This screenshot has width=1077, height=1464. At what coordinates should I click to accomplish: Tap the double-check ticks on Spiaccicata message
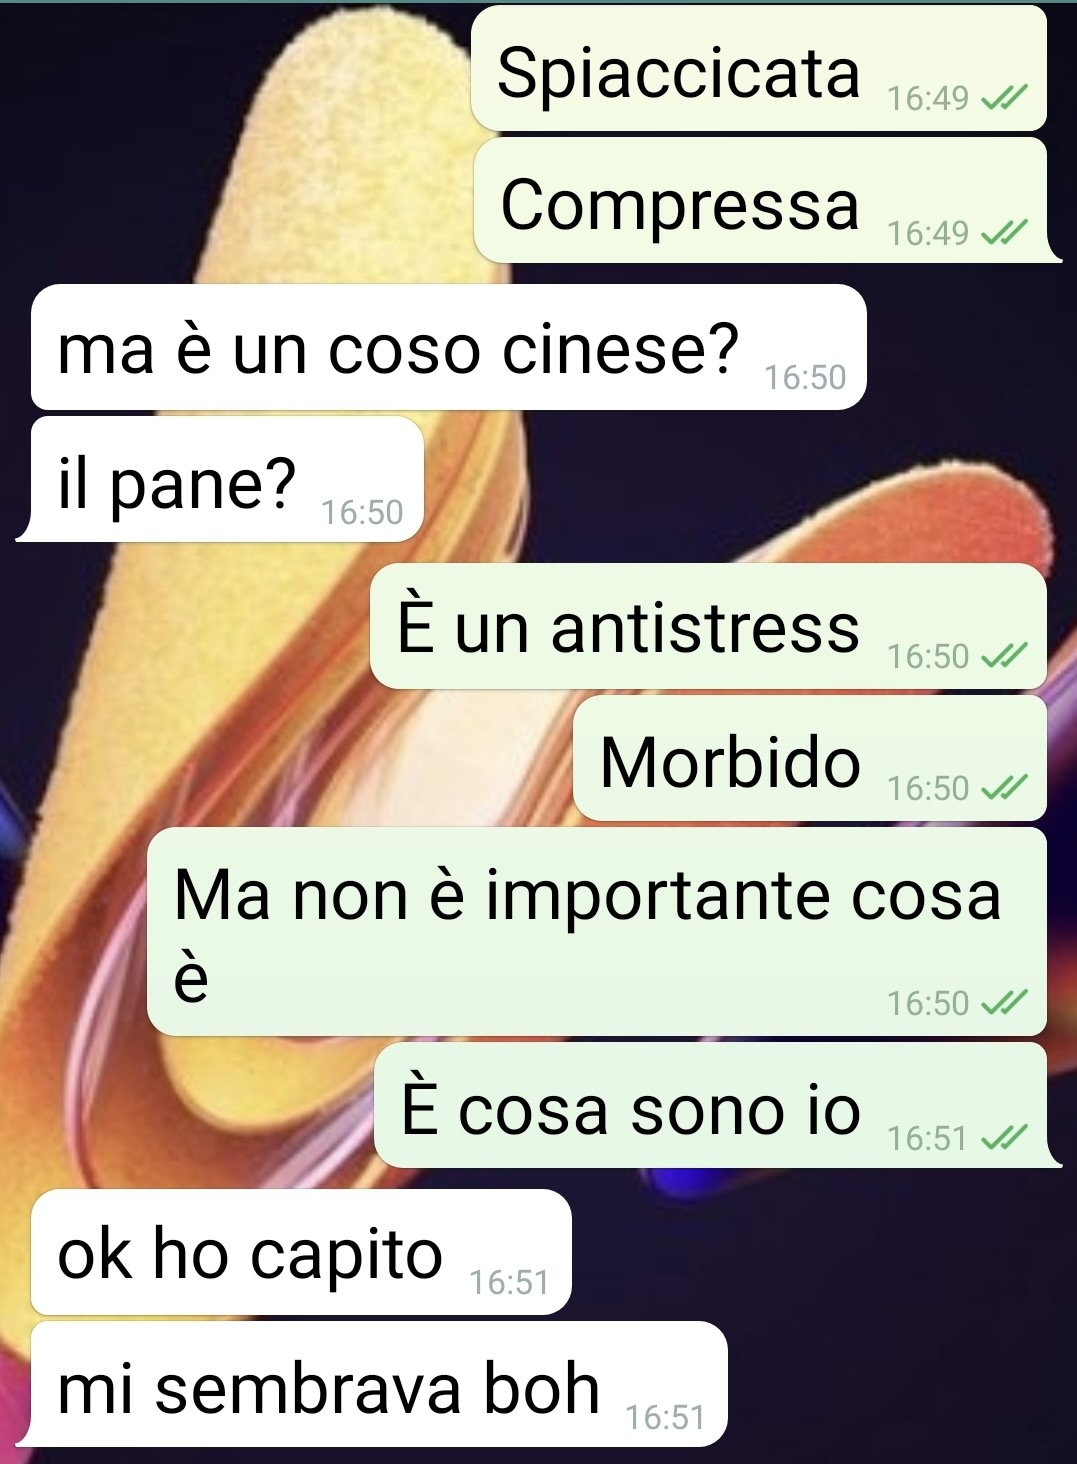[1004, 98]
